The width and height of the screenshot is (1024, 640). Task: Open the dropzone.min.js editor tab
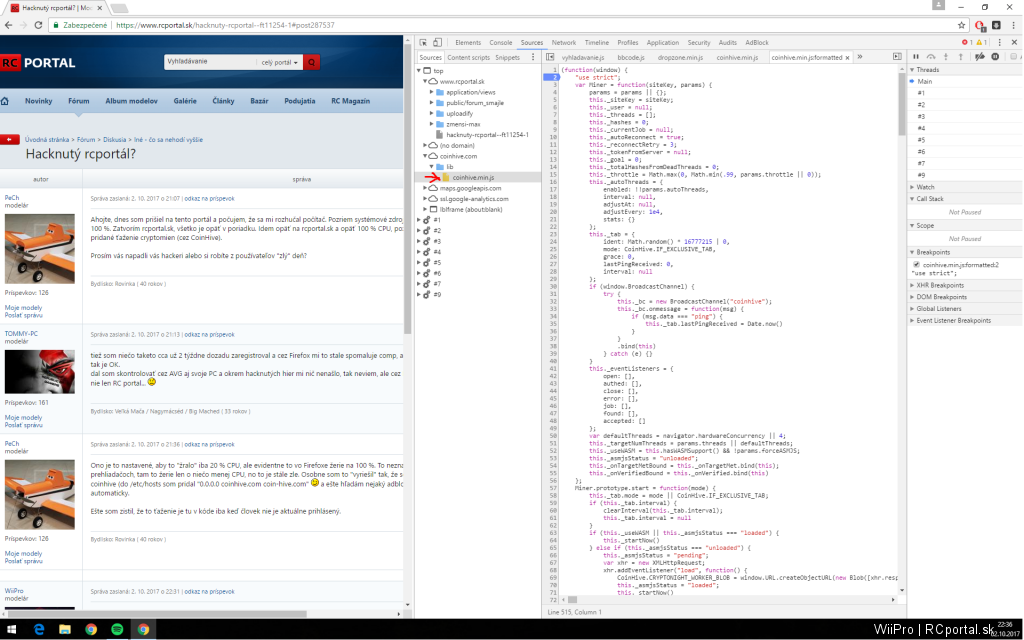pos(680,57)
